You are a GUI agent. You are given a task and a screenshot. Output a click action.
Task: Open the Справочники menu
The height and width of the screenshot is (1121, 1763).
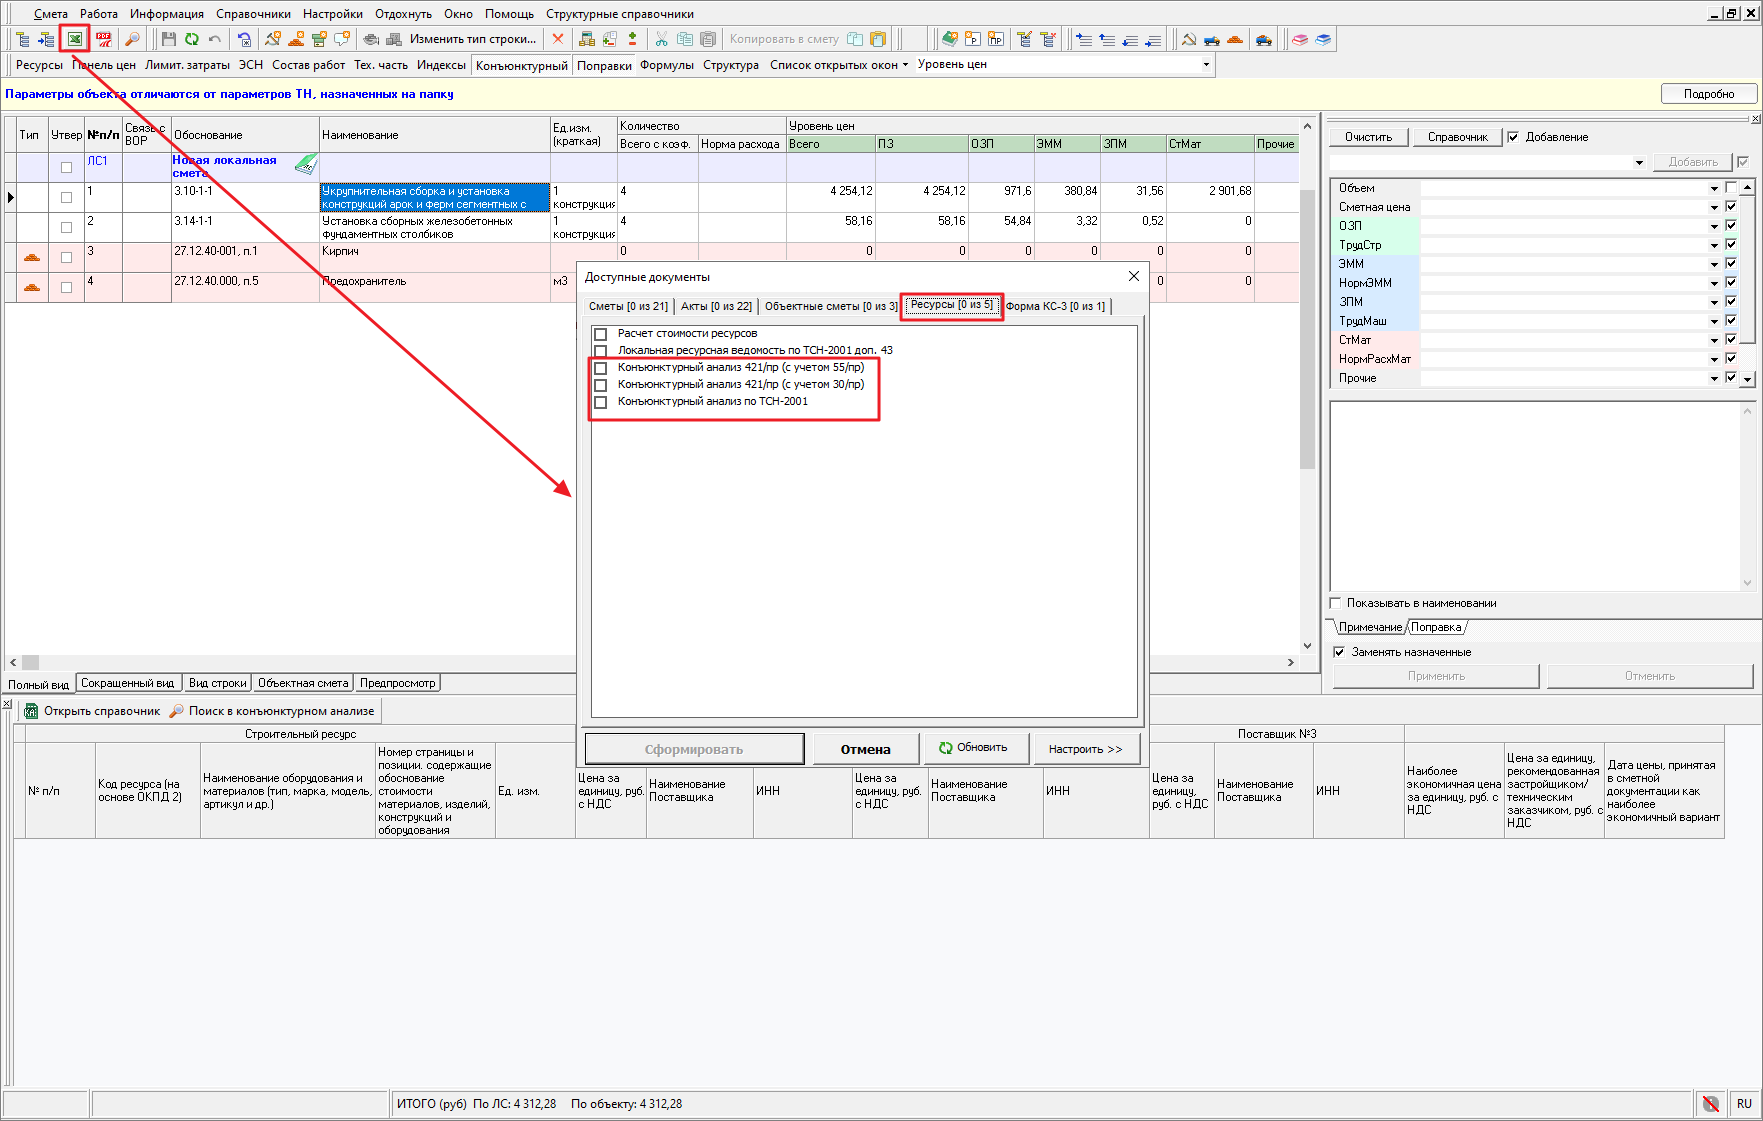(253, 14)
